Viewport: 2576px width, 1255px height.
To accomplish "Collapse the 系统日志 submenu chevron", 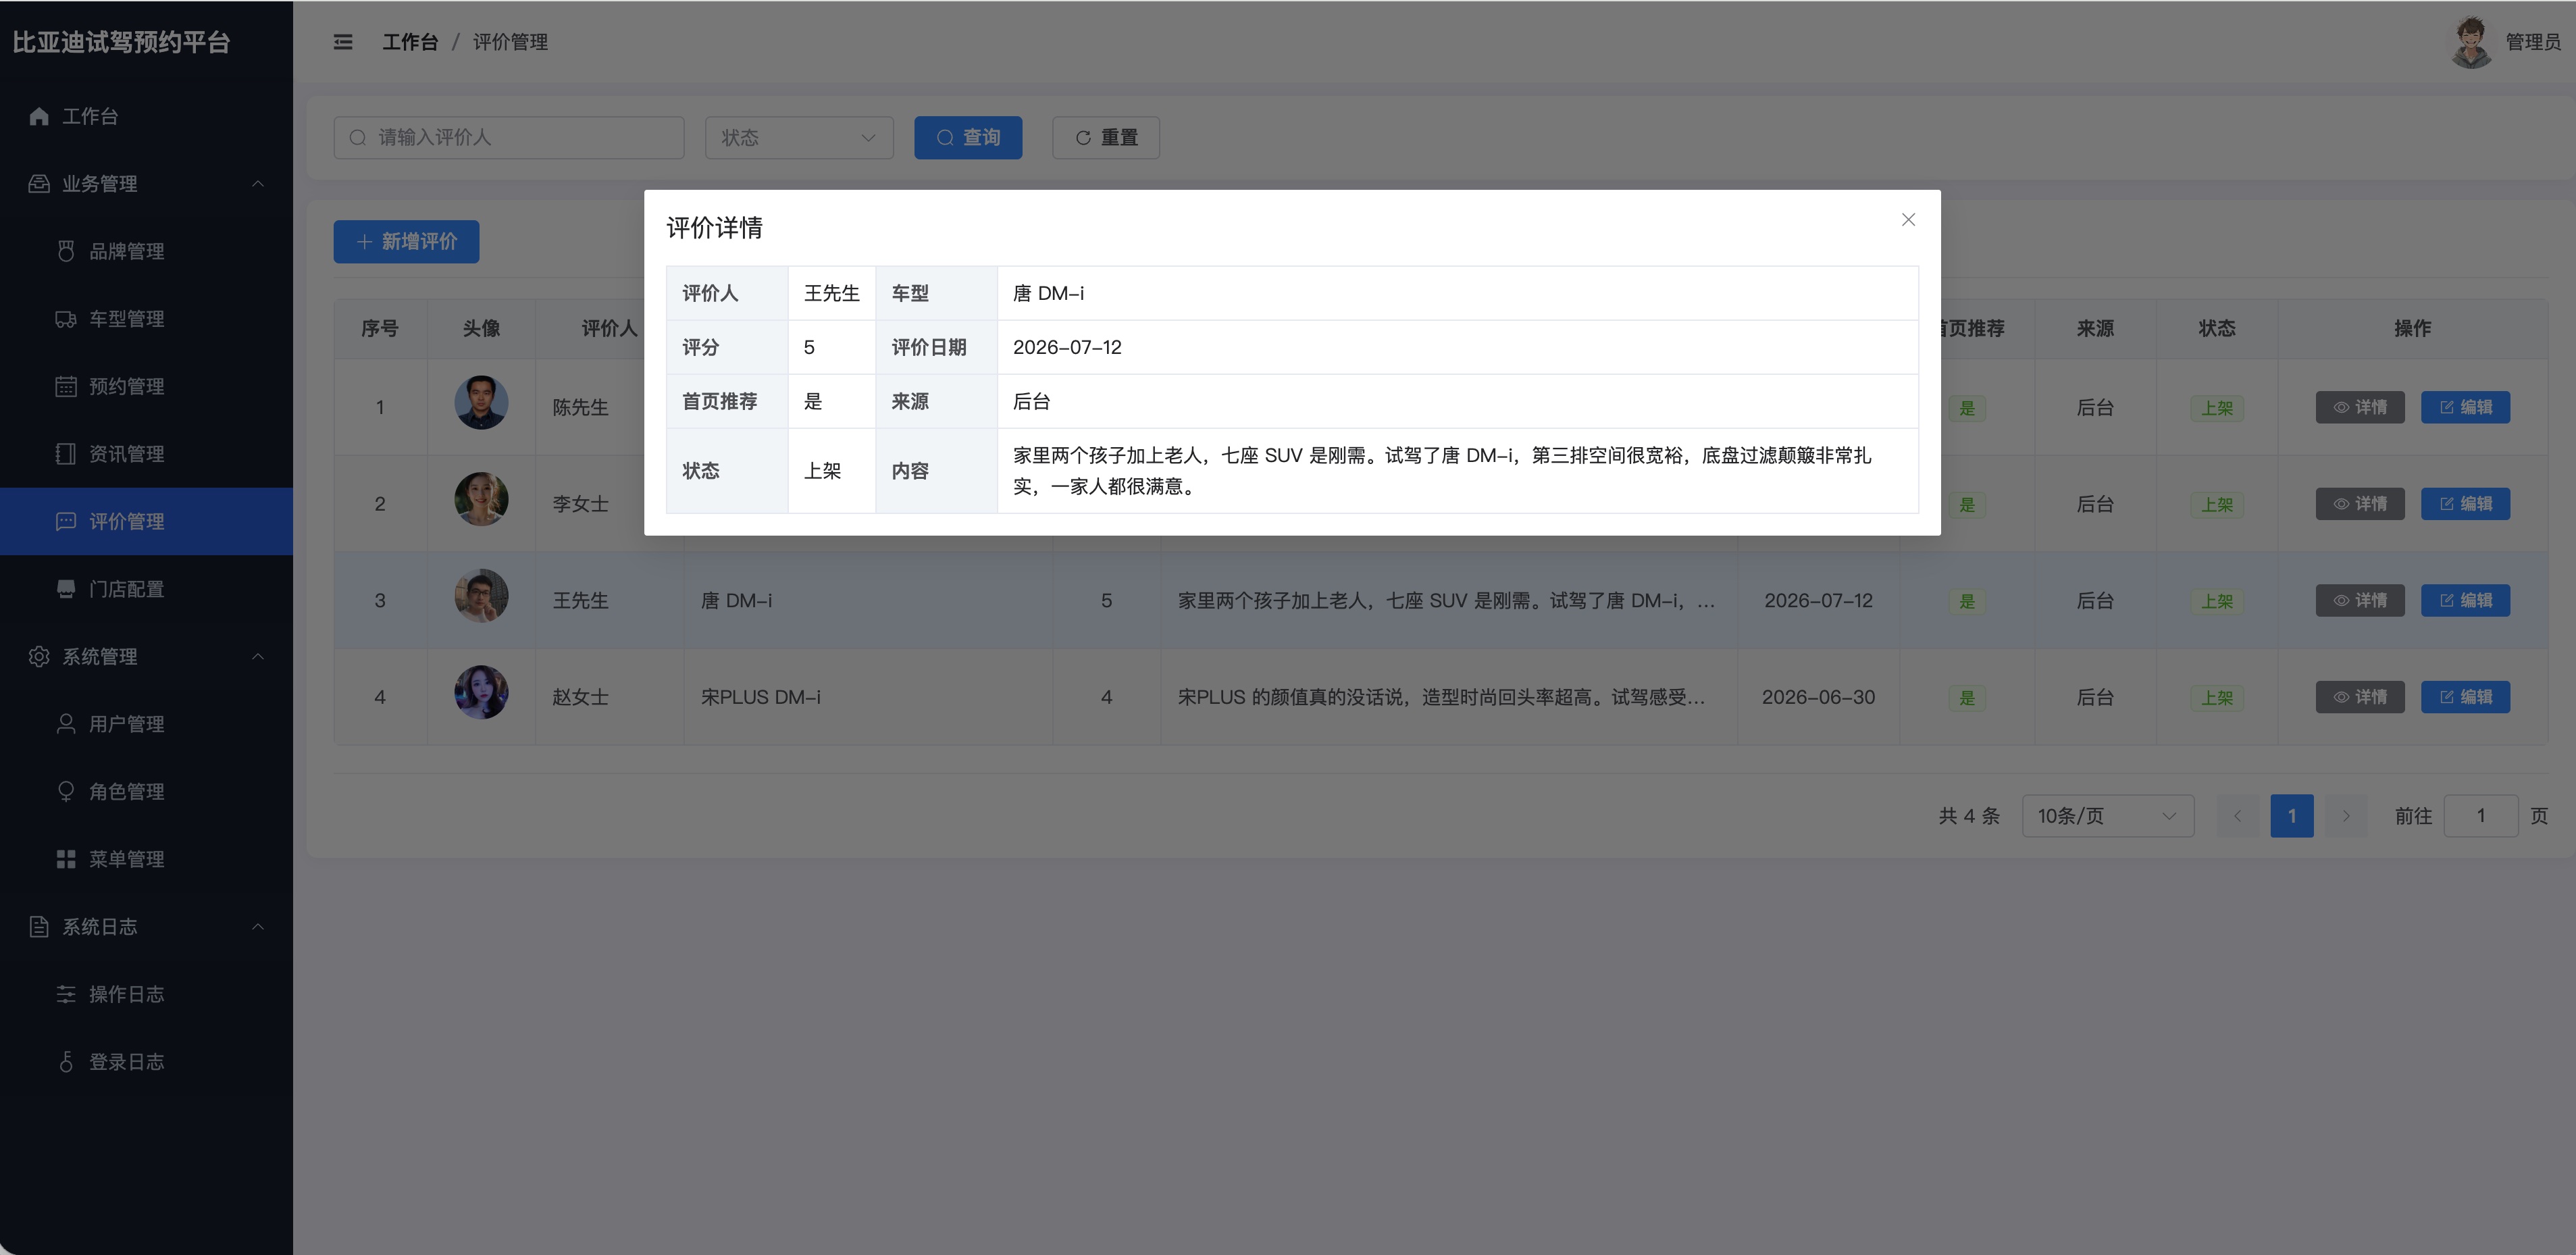I will [258, 926].
